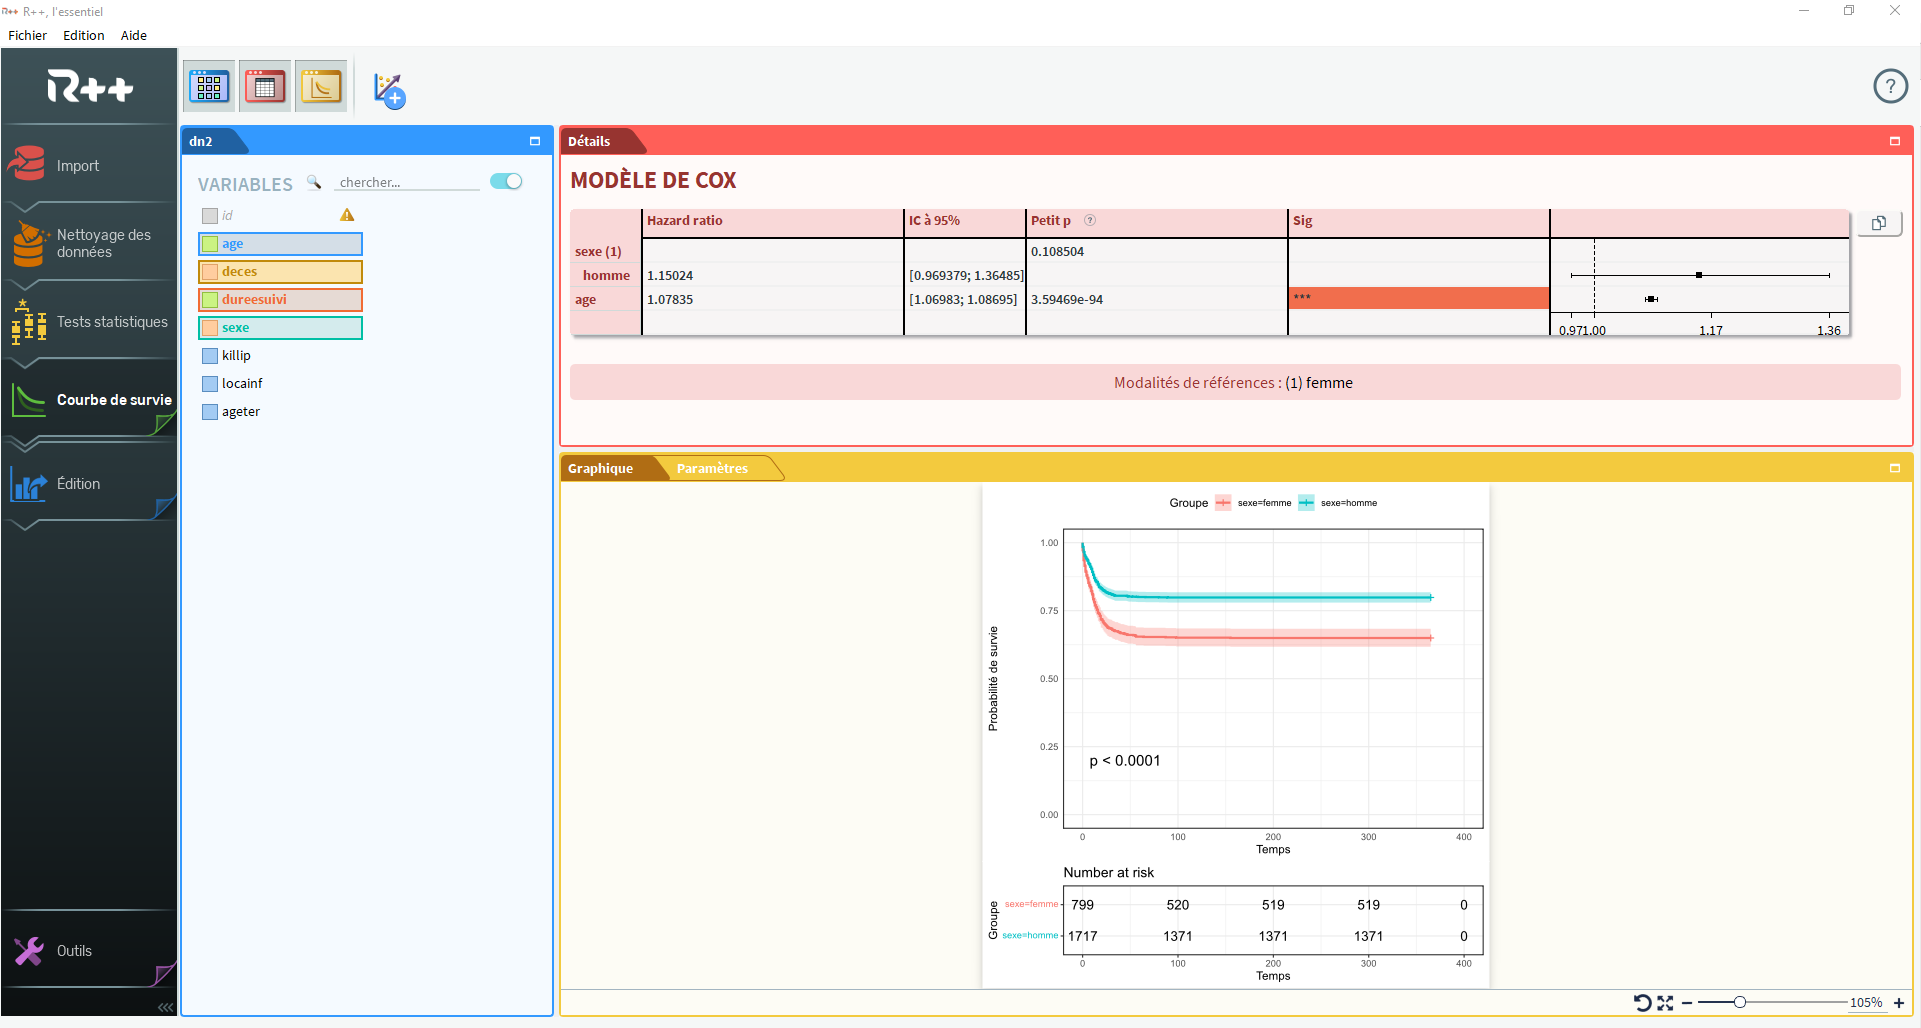Open Tests statistiques section
This screenshot has width=1921, height=1028.
click(89, 322)
